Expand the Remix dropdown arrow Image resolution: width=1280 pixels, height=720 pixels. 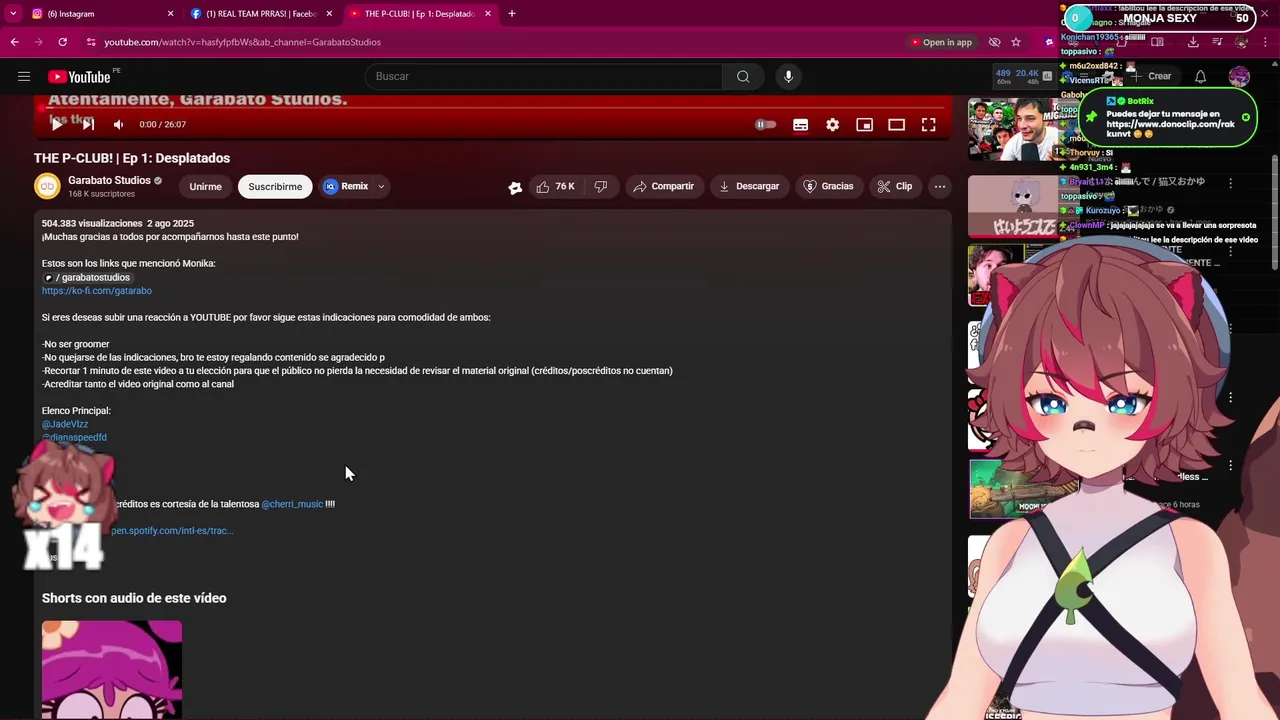click(x=381, y=186)
